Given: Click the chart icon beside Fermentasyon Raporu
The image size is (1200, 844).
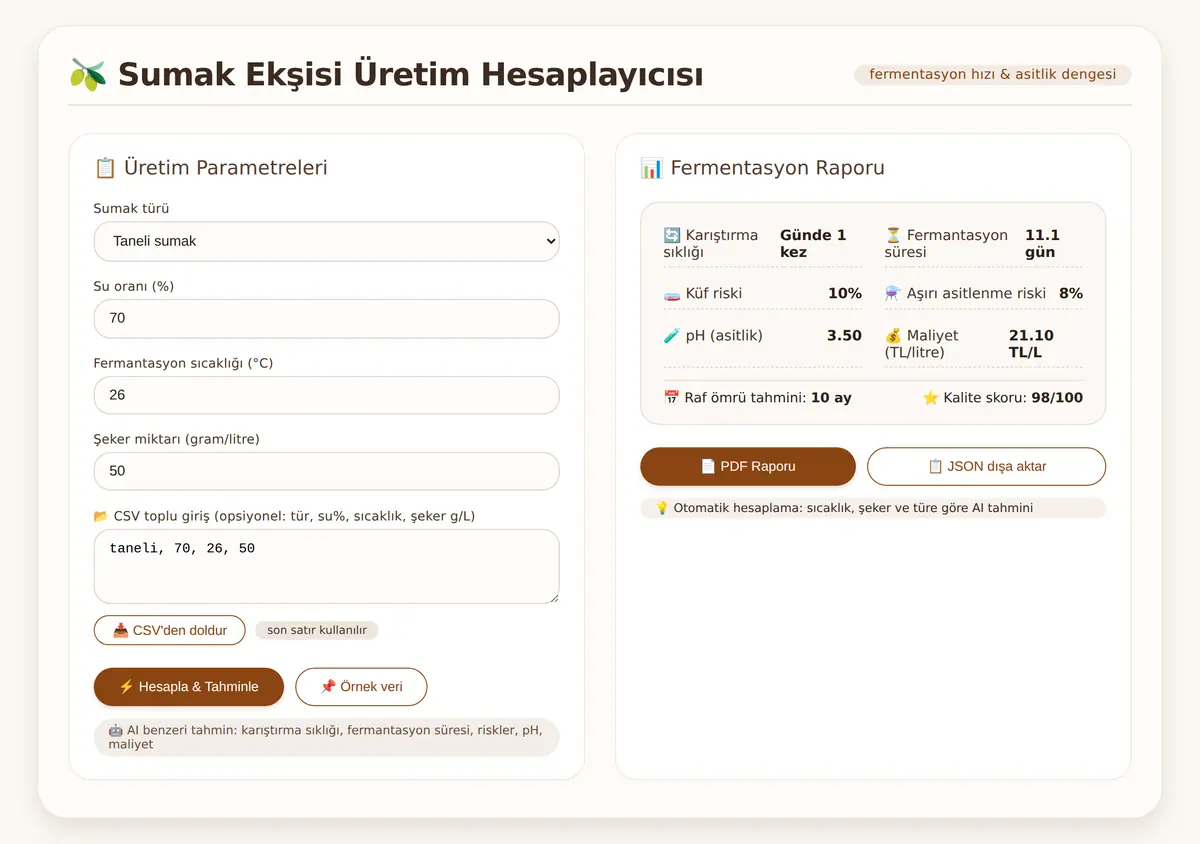Looking at the screenshot, I should (652, 168).
